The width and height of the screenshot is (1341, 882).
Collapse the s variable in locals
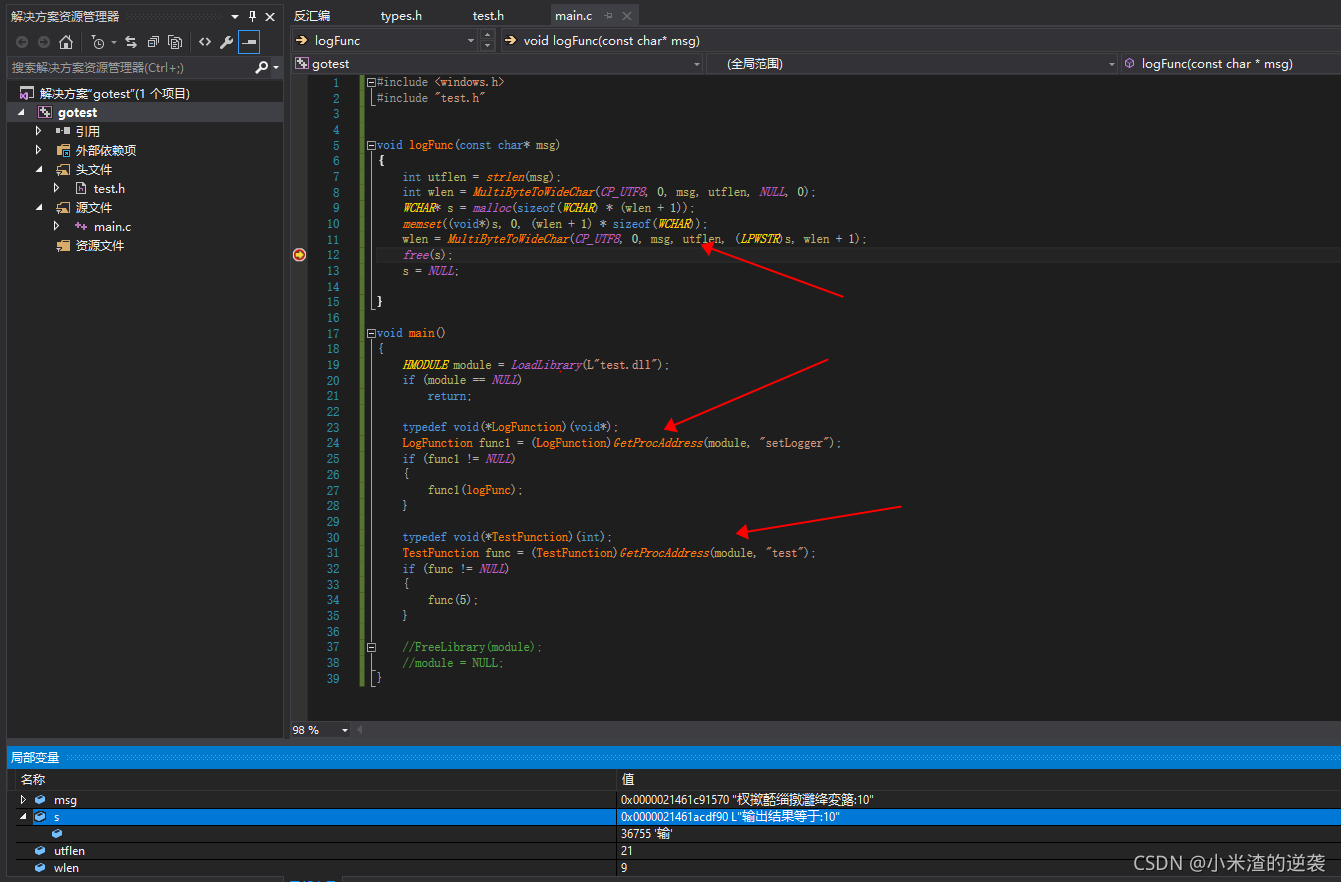24,817
